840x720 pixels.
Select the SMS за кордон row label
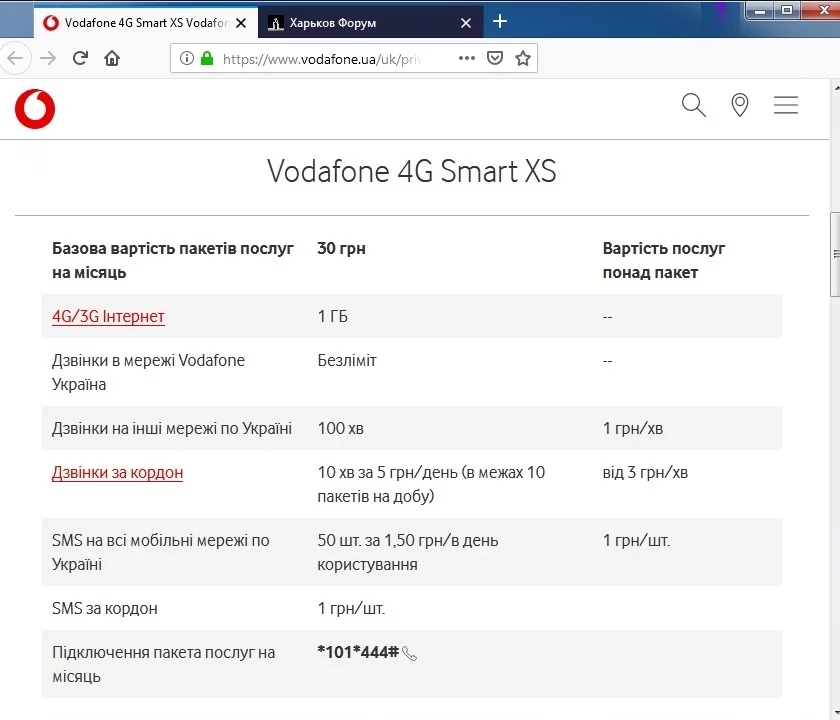pyautogui.click(x=104, y=609)
